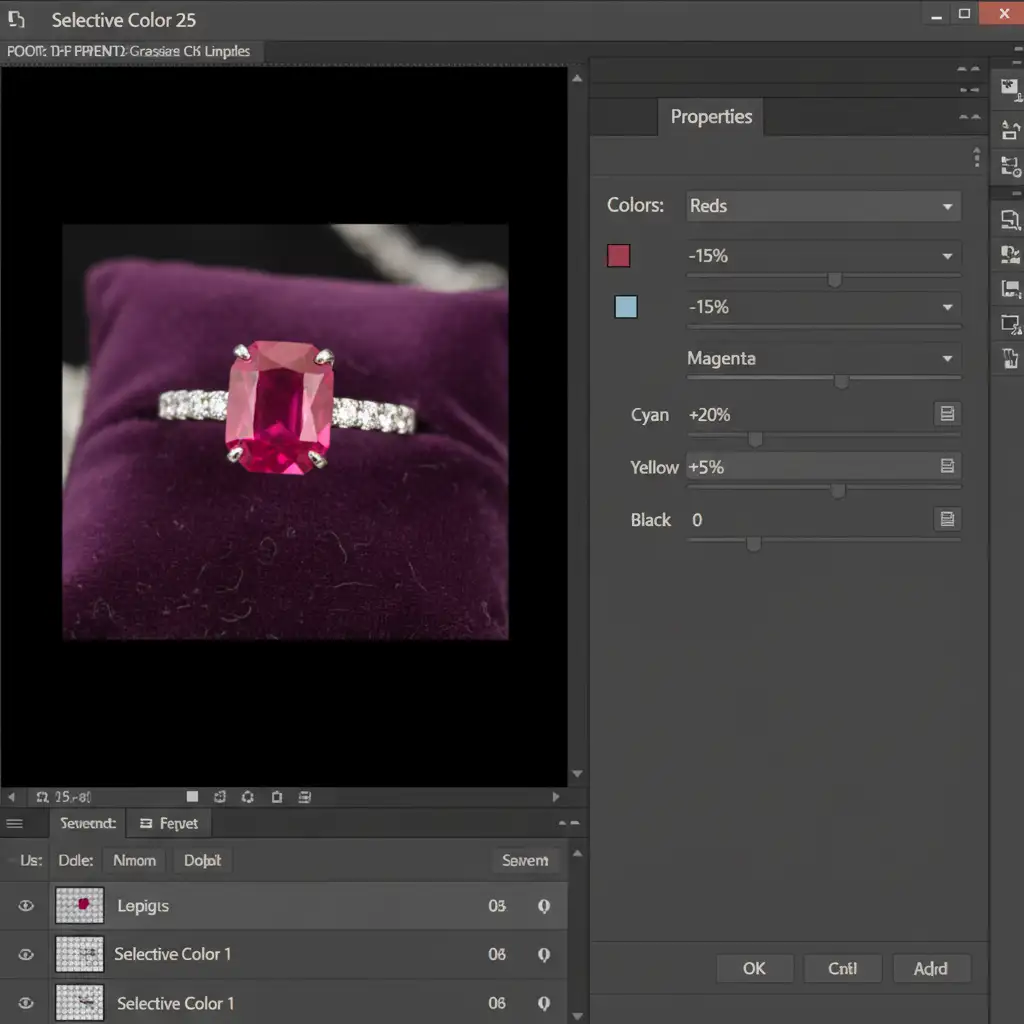
Task: Open the Properties panel vertical dots menu
Action: [976, 158]
